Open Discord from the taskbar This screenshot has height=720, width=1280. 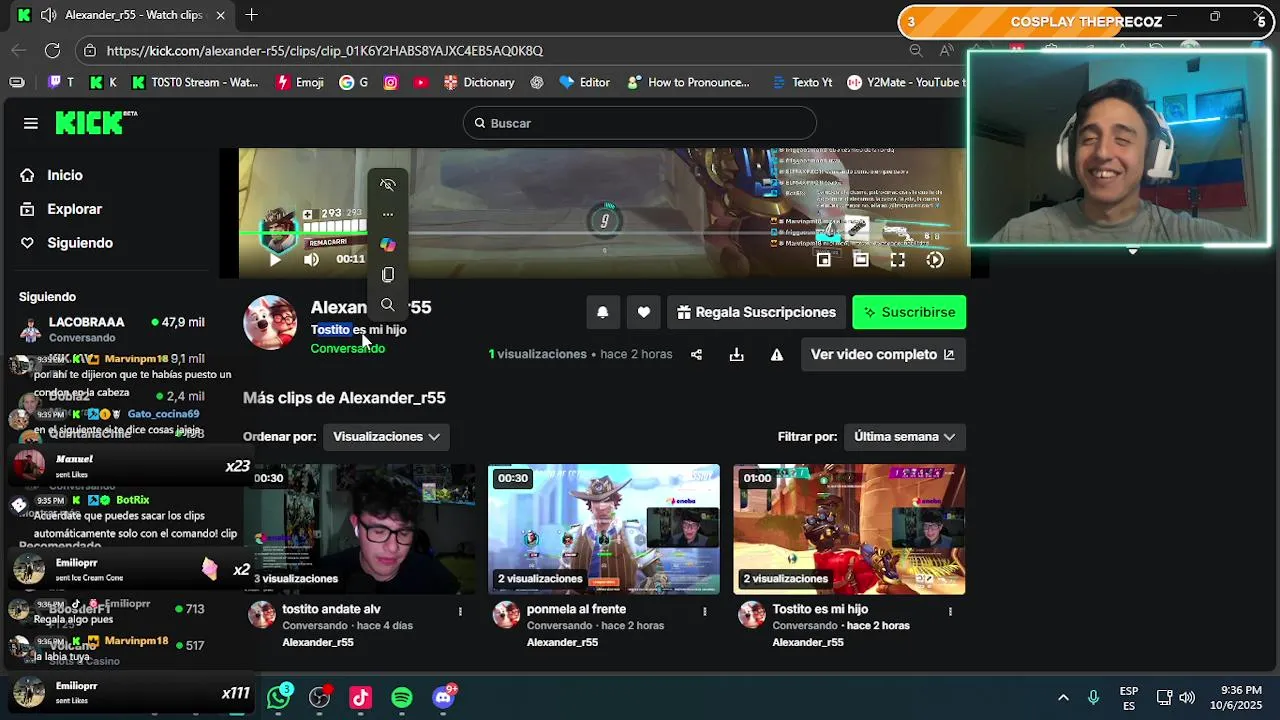[x=443, y=697]
